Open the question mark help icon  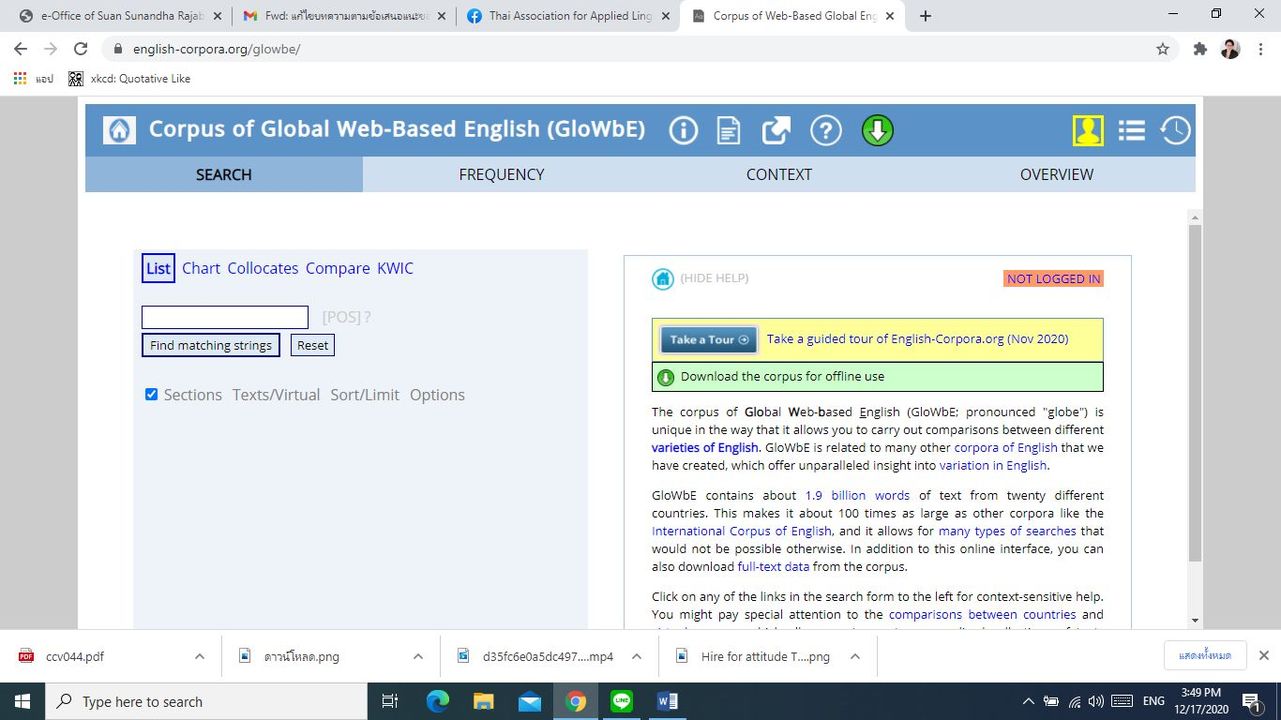826,130
